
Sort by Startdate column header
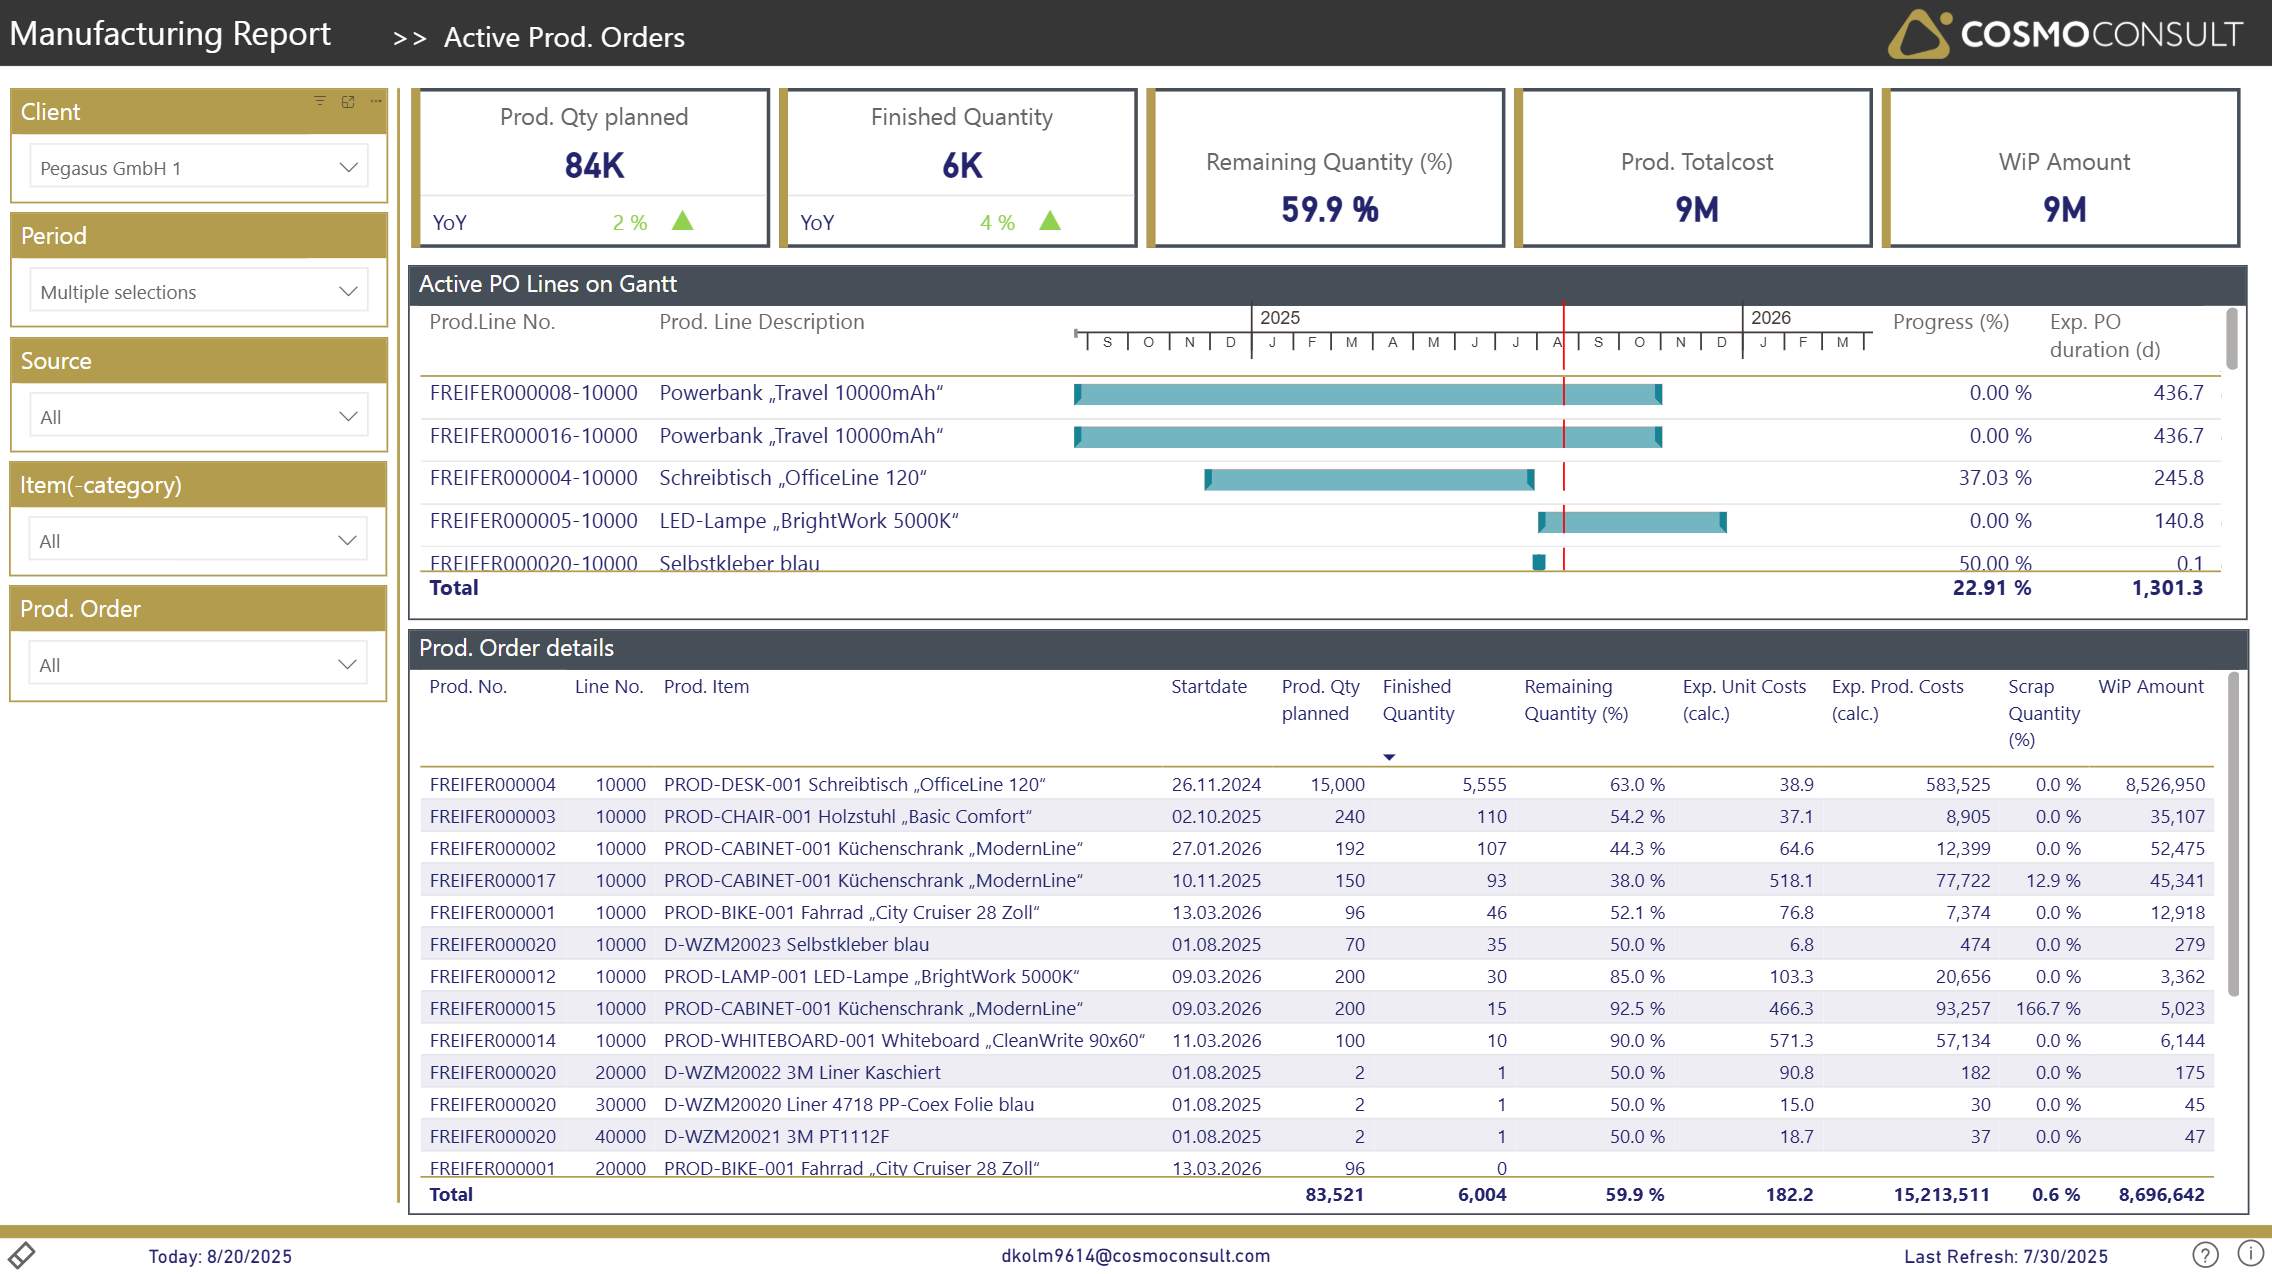pos(1208,687)
